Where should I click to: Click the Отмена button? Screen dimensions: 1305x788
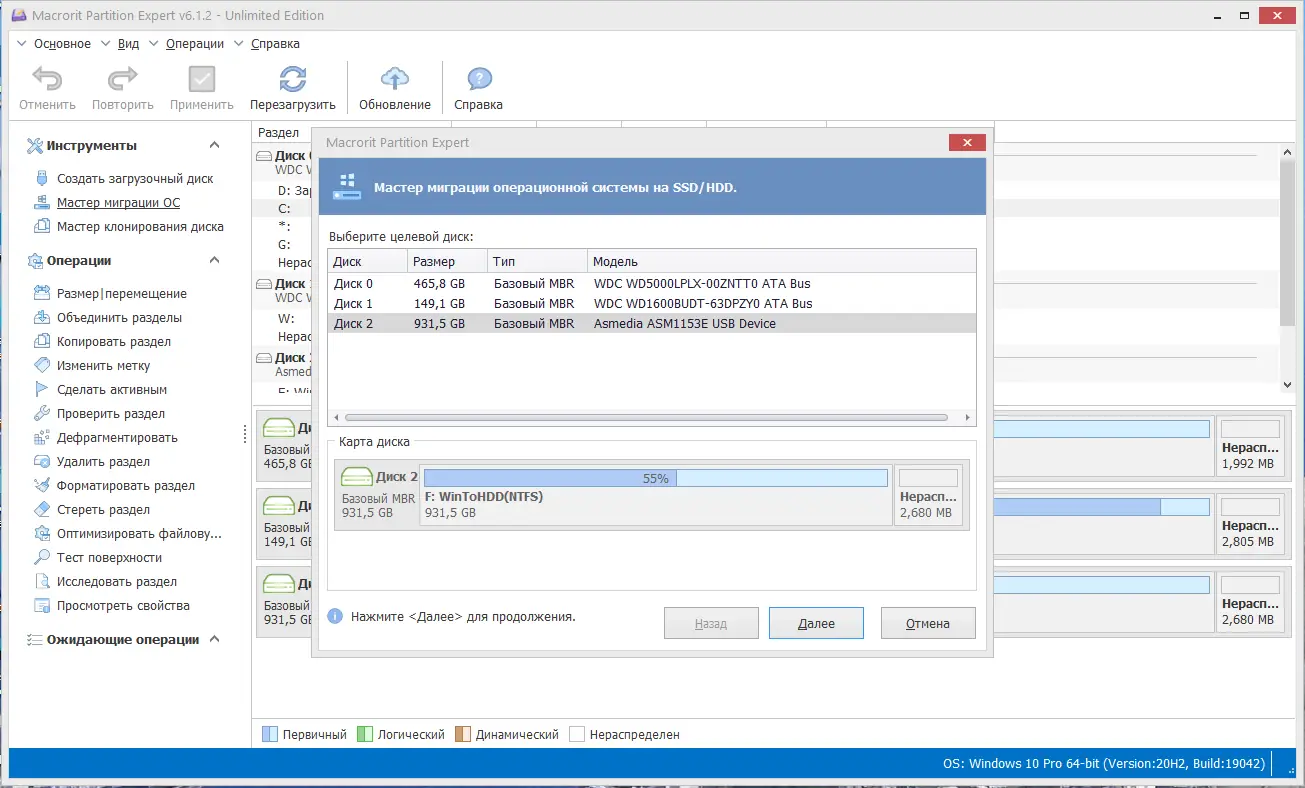pyautogui.click(x=928, y=623)
